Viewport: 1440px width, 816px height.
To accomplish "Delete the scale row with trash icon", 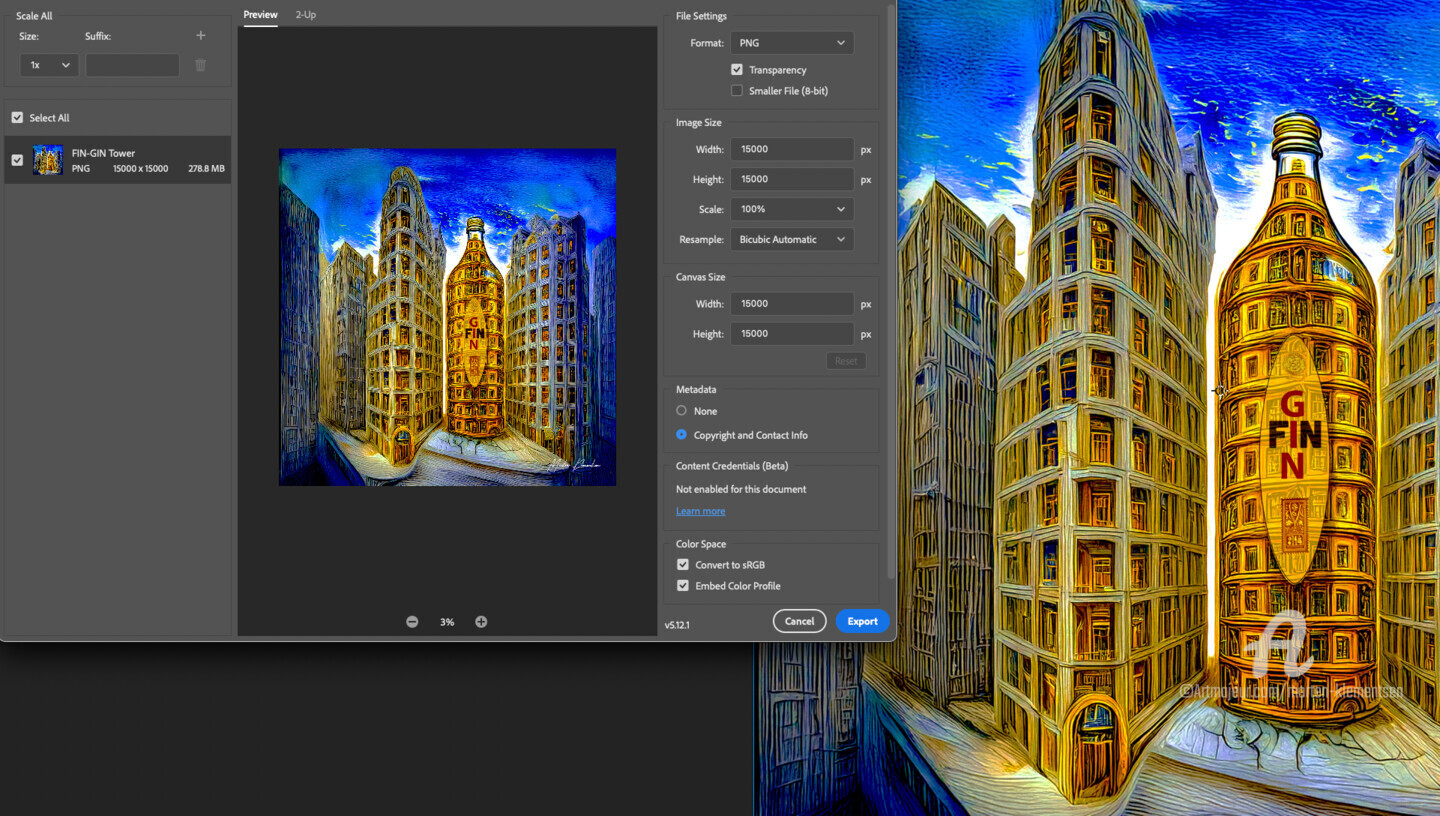I will 200,65.
